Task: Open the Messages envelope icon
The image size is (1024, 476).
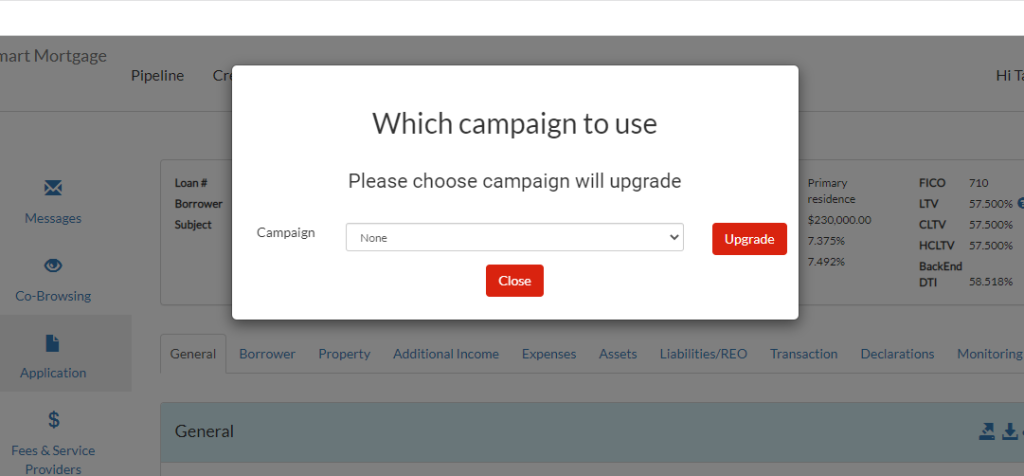Action: [53, 189]
